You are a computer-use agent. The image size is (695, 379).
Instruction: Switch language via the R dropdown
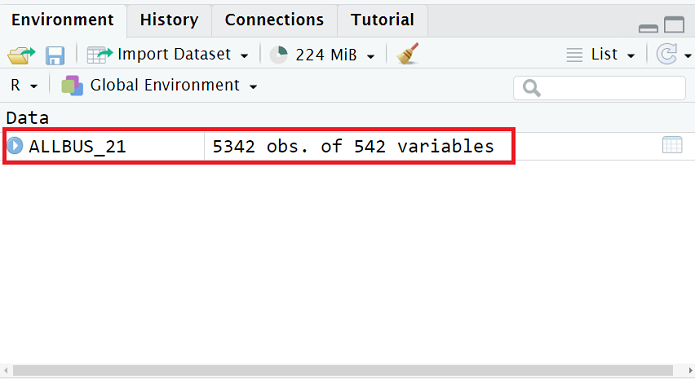24,85
